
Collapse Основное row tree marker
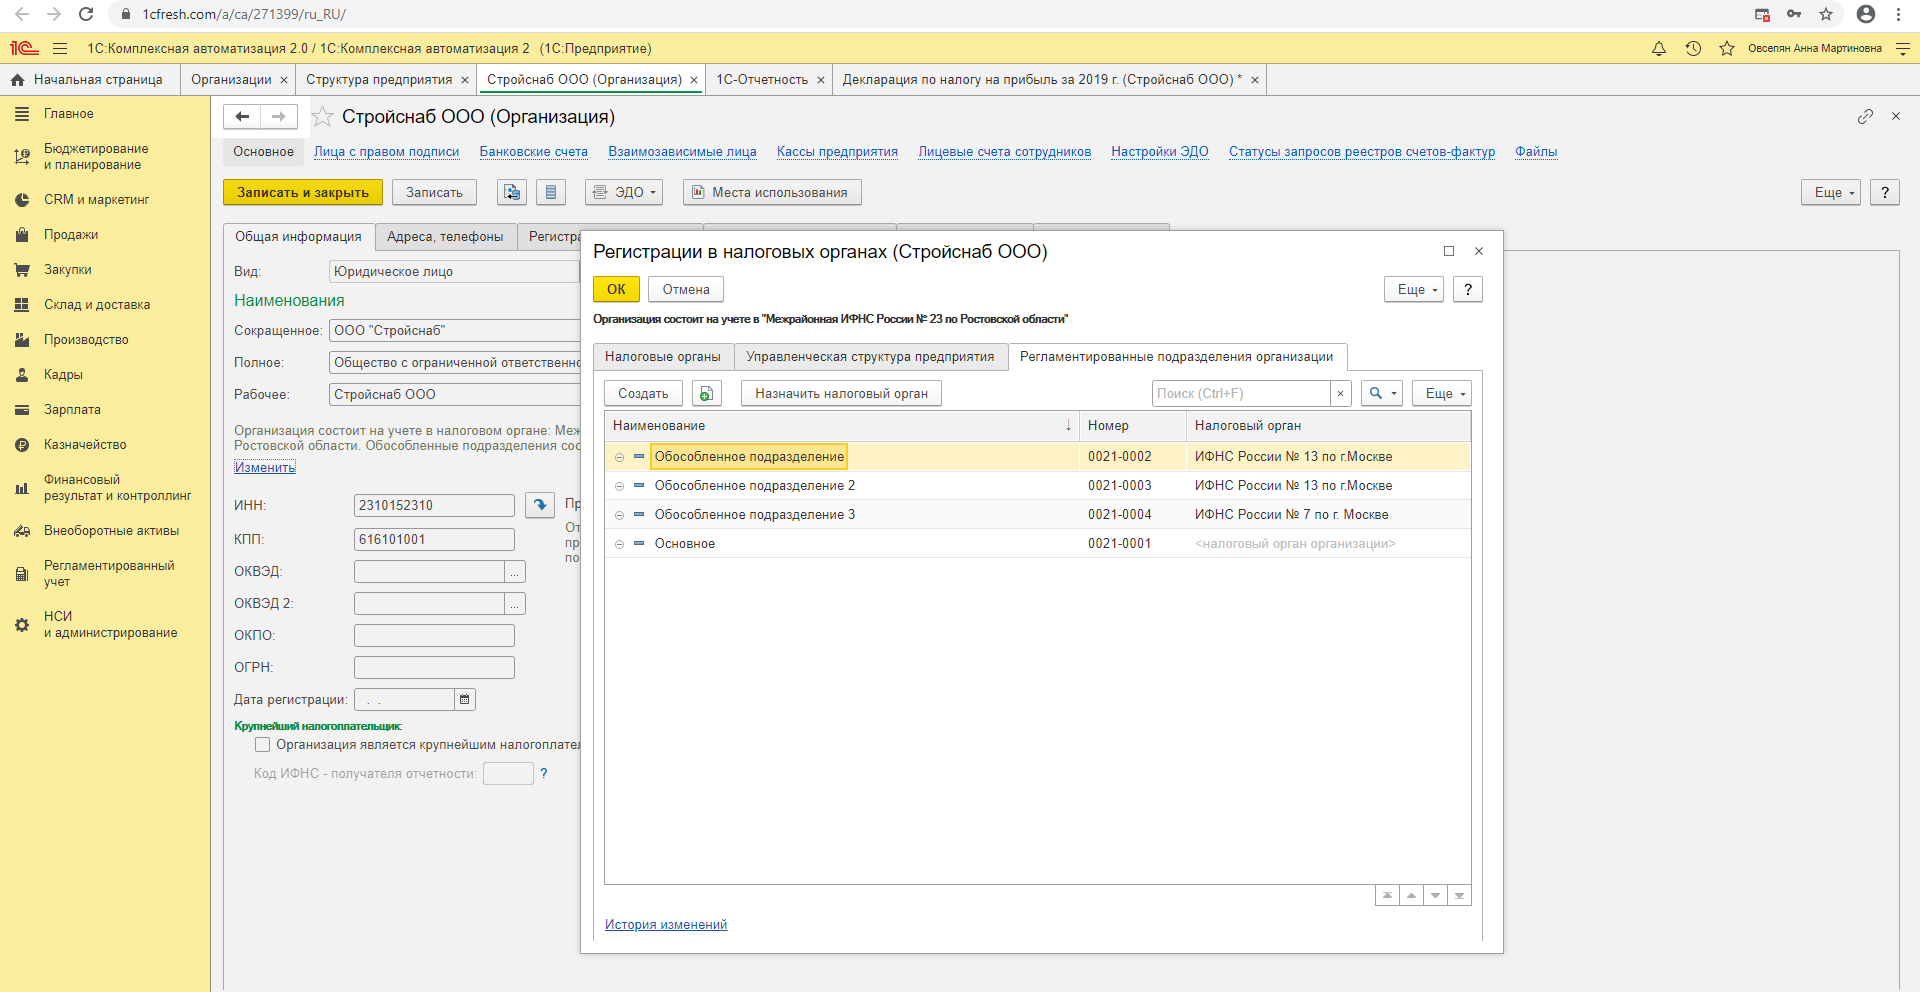(x=619, y=544)
